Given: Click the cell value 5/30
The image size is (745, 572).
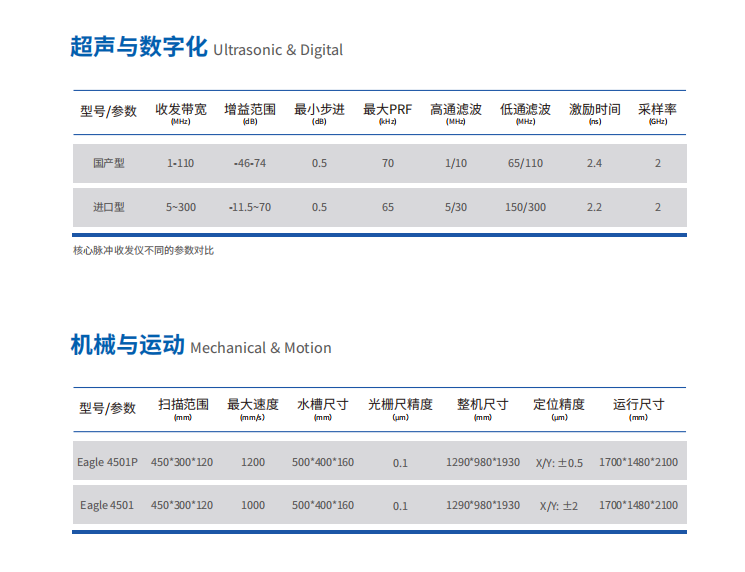Looking at the screenshot, I should click(x=456, y=207).
